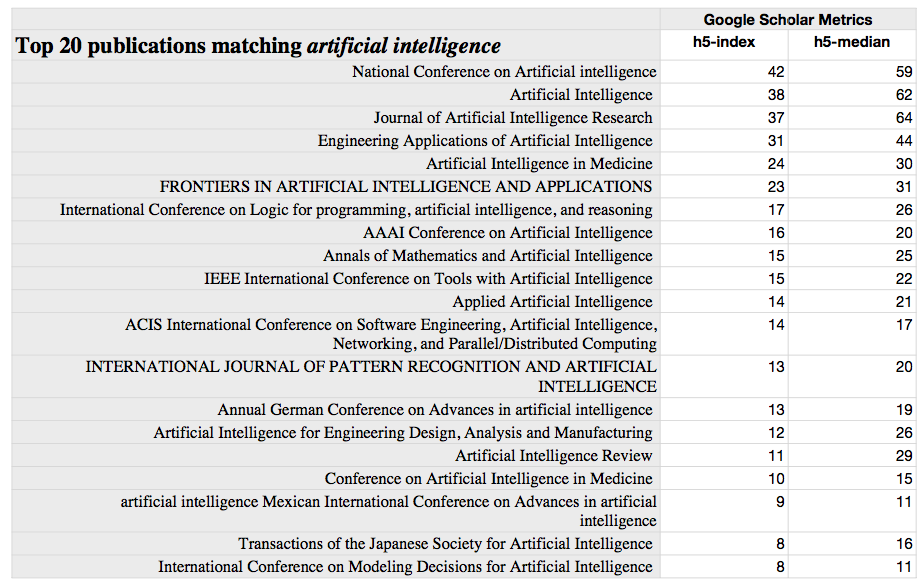The image size is (924, 585).
Task: Open International Conference on Modeling Decisions entry
Action: [405, 567]
